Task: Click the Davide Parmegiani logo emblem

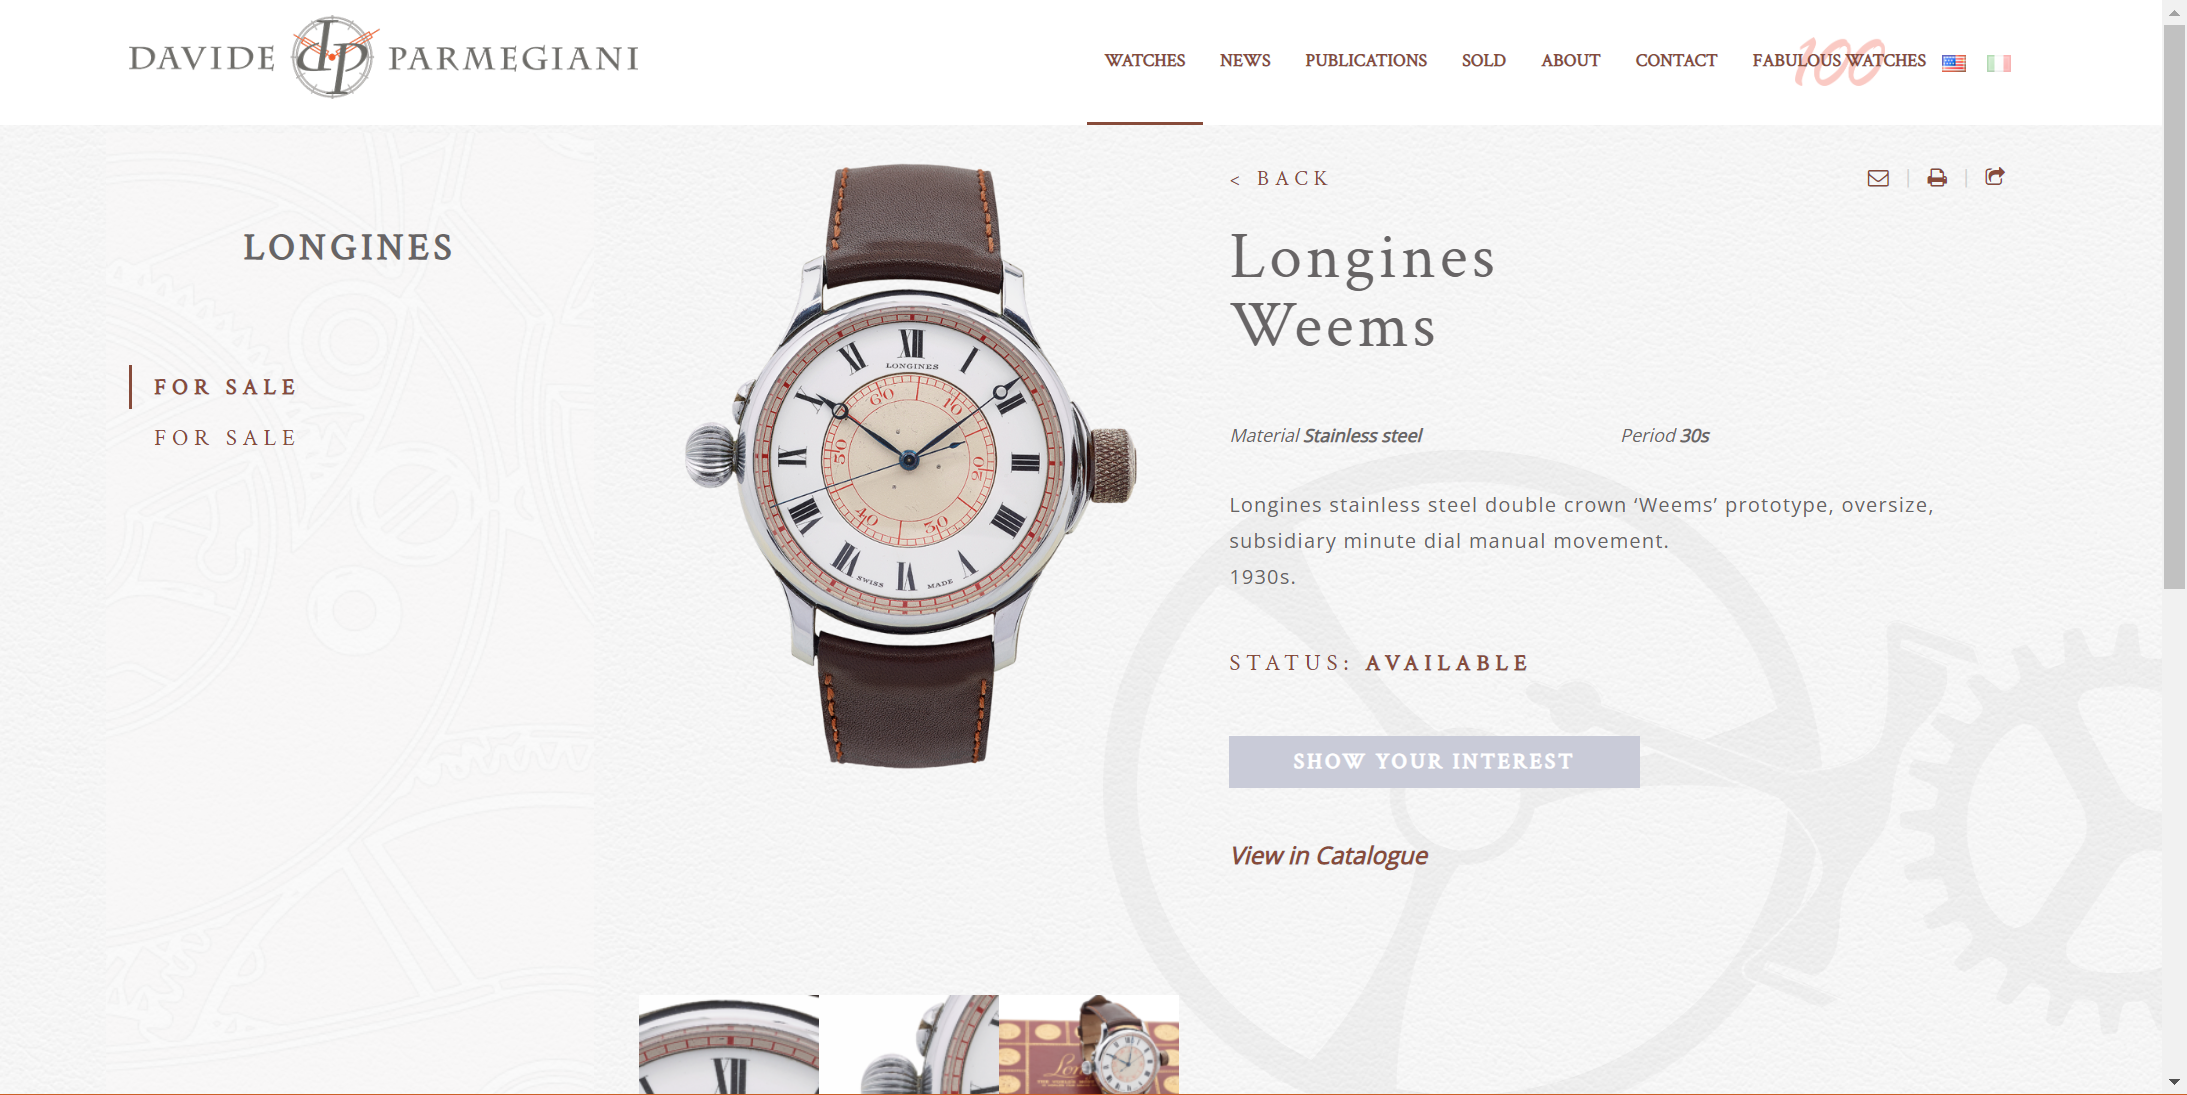Action: [334, 57]
